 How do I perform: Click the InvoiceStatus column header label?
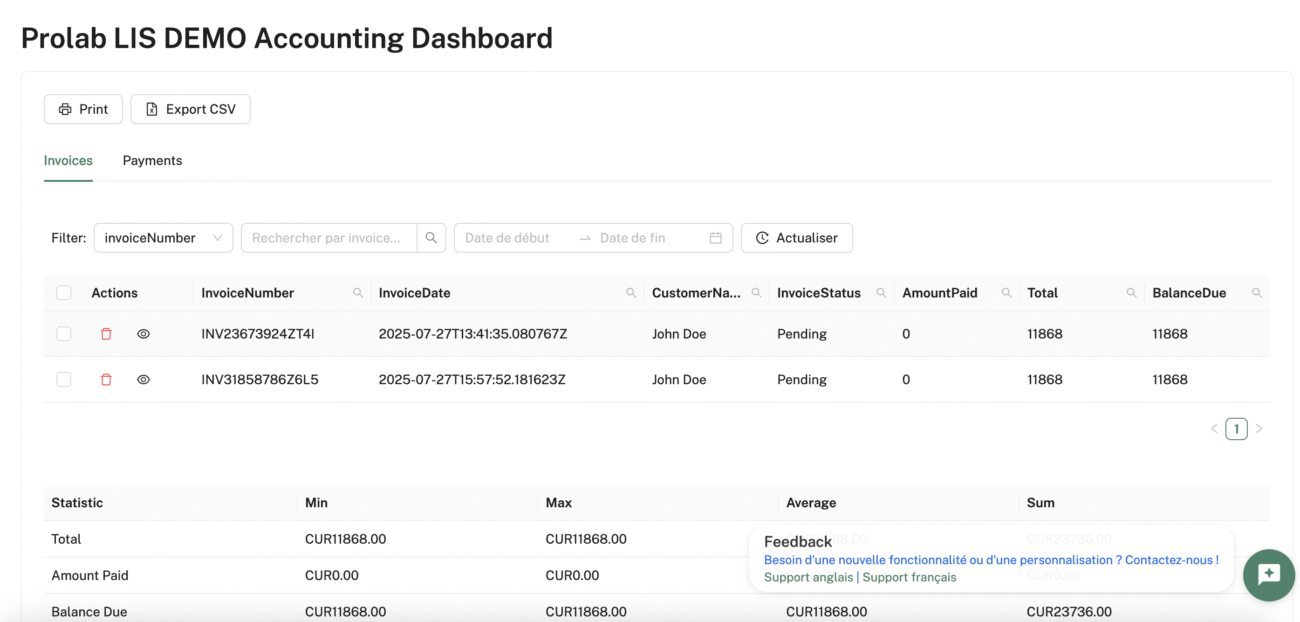[x=819, y=293]
